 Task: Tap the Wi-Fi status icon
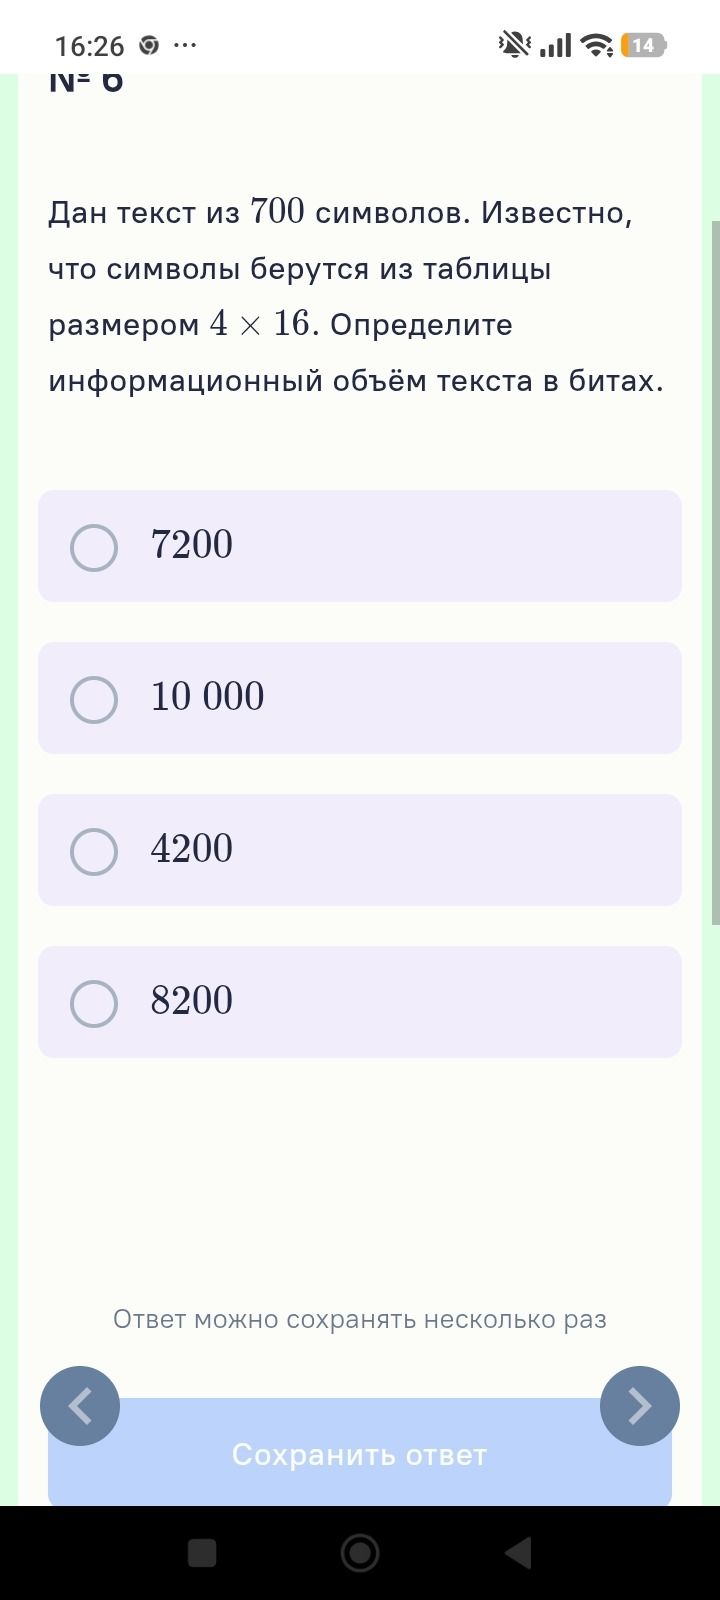click(598, 45)
